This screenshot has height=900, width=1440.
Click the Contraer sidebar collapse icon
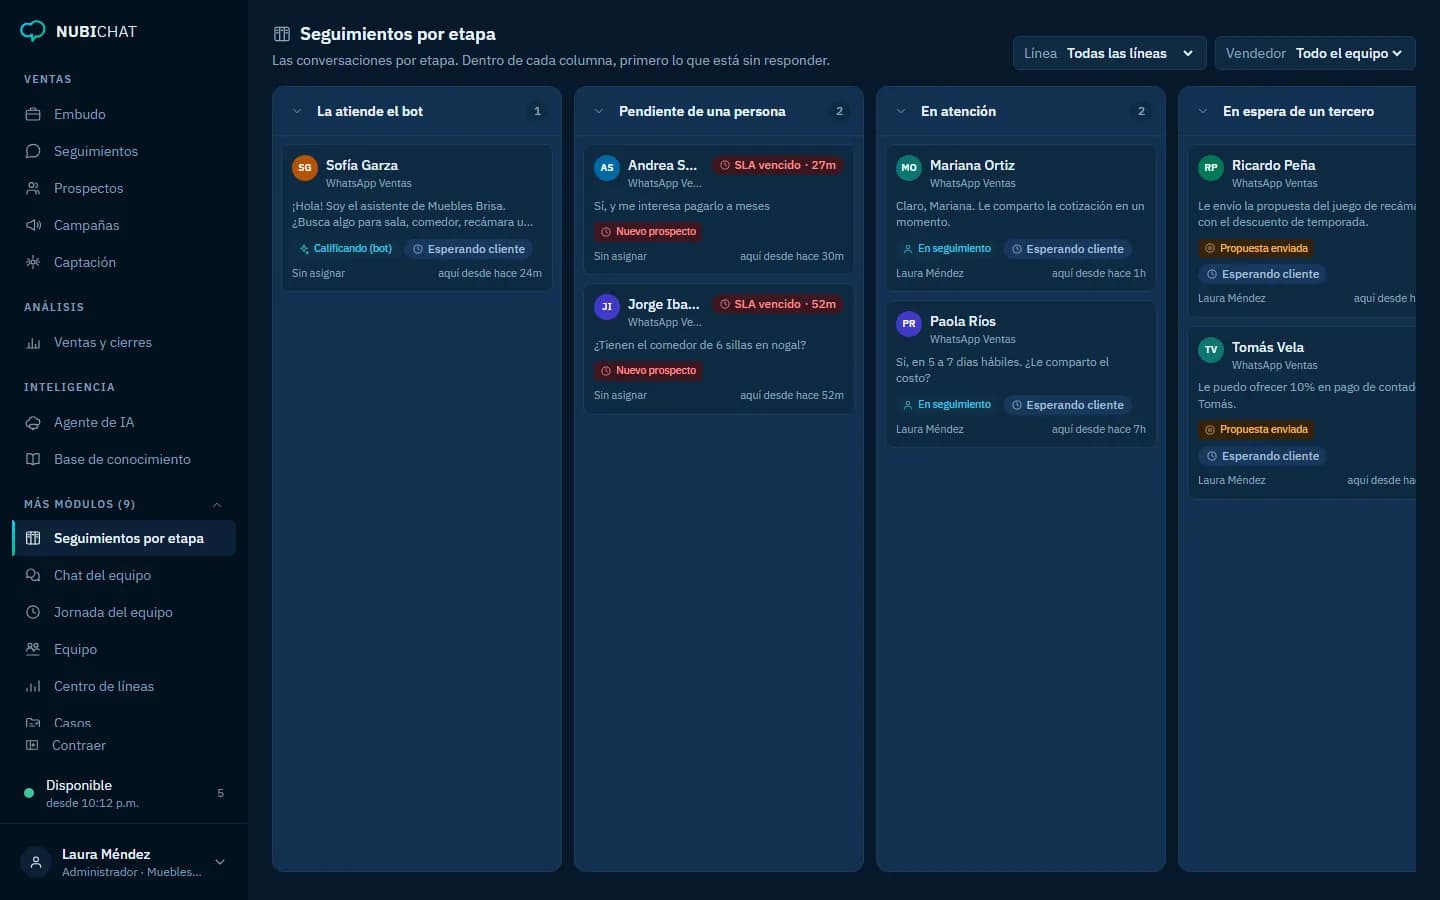(x=32, y=745)
